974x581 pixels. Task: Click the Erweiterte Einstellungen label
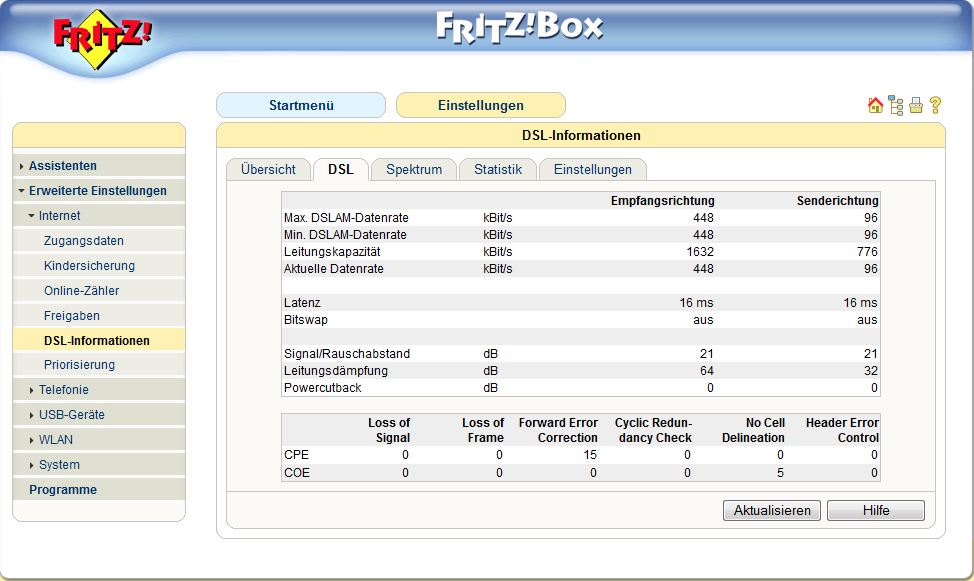(x=98, y=191)
